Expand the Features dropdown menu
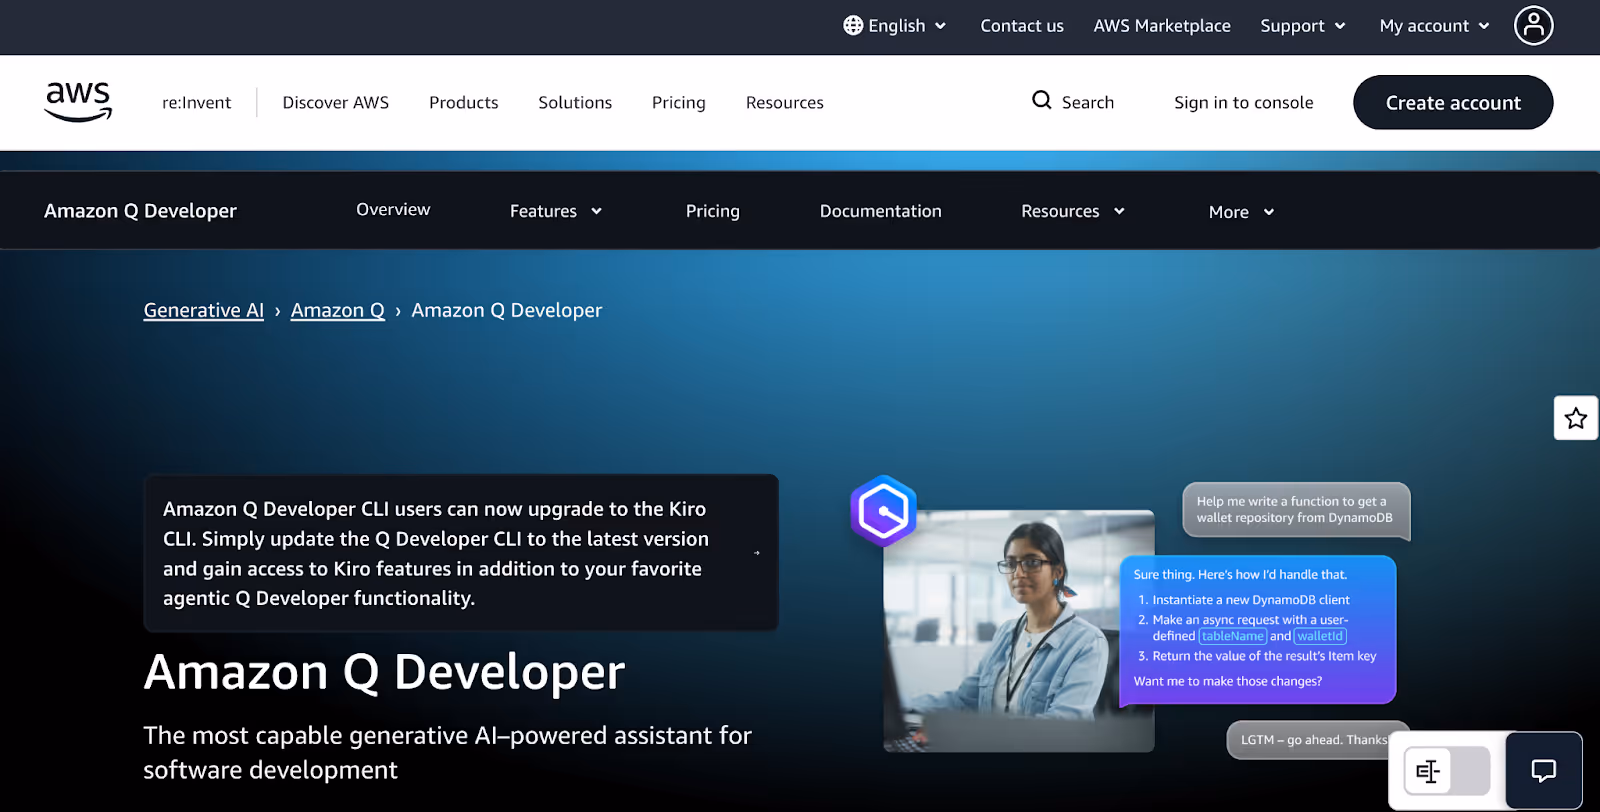1600x812 pixels. [556, 211]
